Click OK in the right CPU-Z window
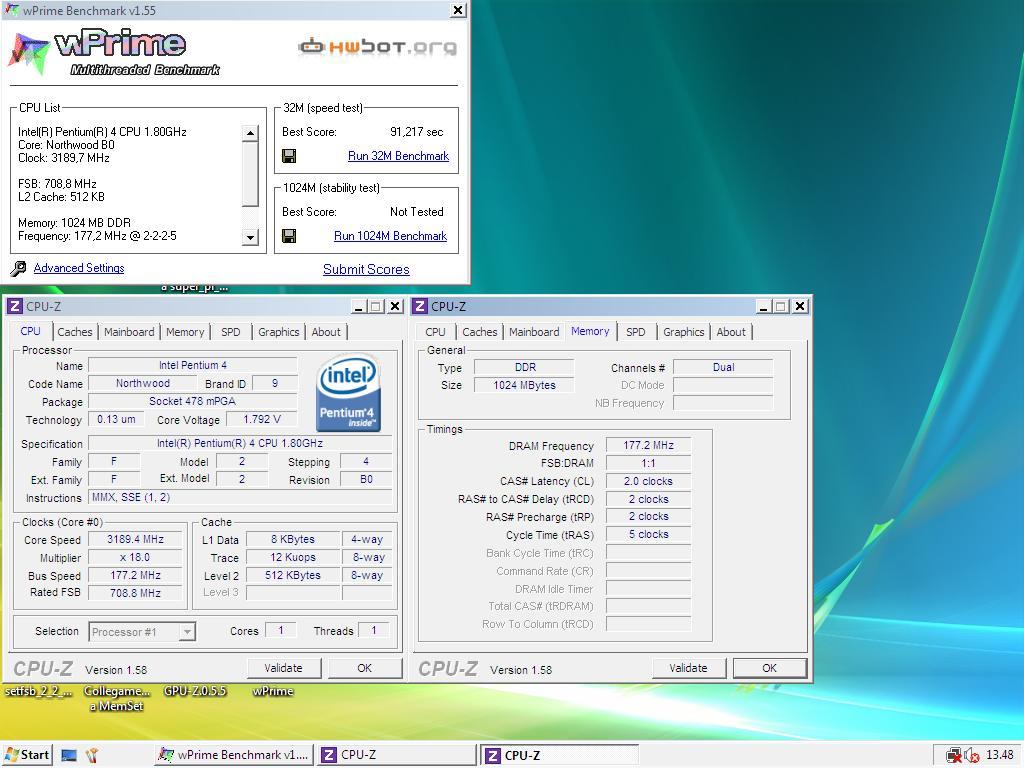 click(x=769, y=668)
